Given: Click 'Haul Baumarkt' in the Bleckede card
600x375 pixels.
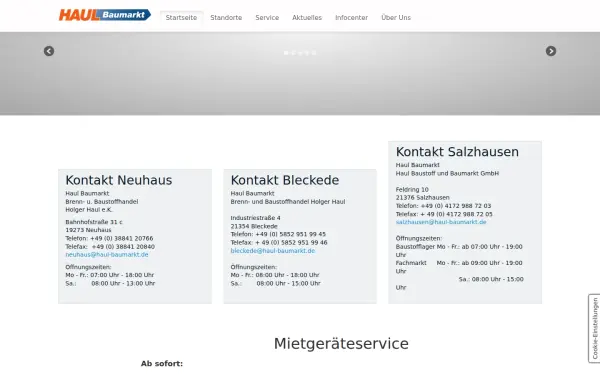Looking at the screenshot, I should 252,193.
